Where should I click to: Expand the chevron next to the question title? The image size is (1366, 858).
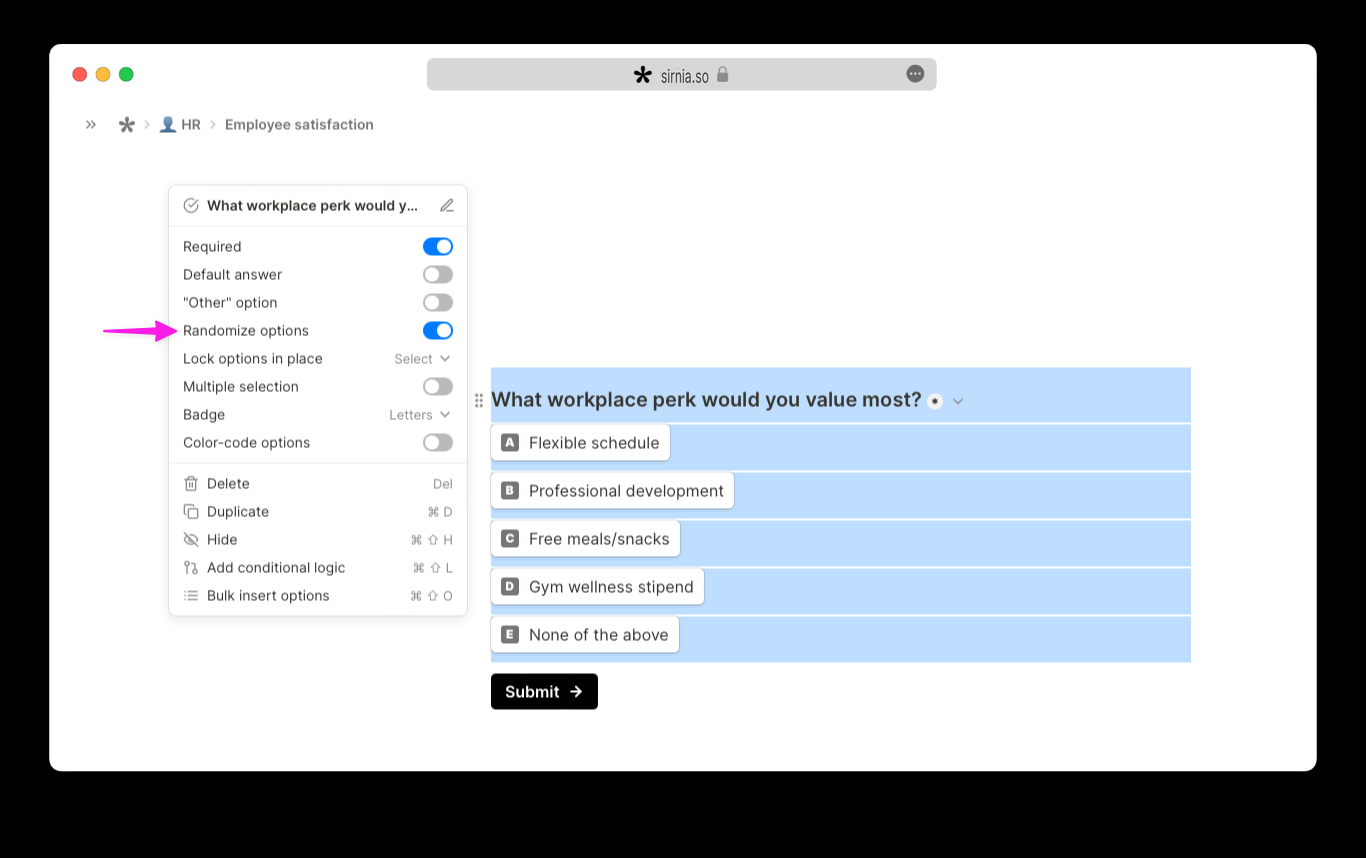tap(958, 401)
